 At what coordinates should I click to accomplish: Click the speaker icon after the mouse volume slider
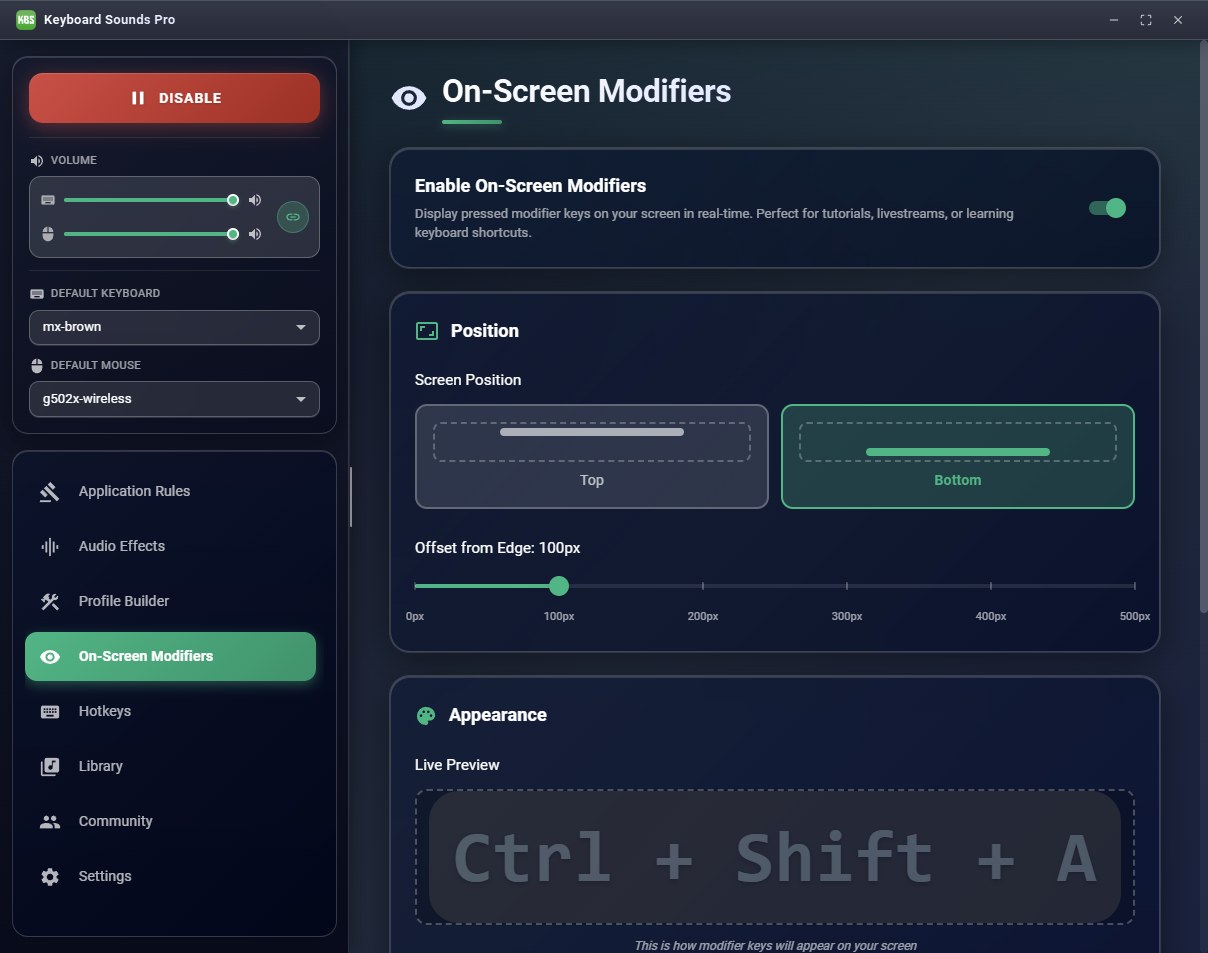coord(255,234)
